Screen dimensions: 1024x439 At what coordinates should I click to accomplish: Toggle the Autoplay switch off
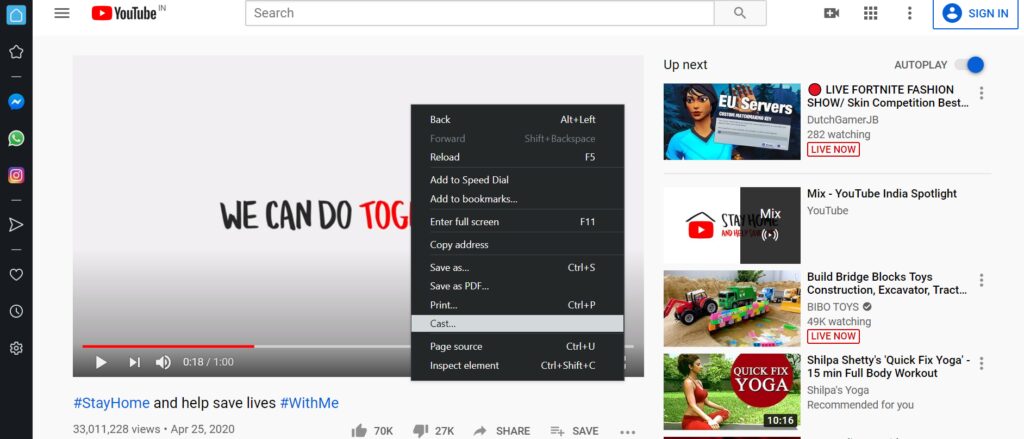coord(969,65)
